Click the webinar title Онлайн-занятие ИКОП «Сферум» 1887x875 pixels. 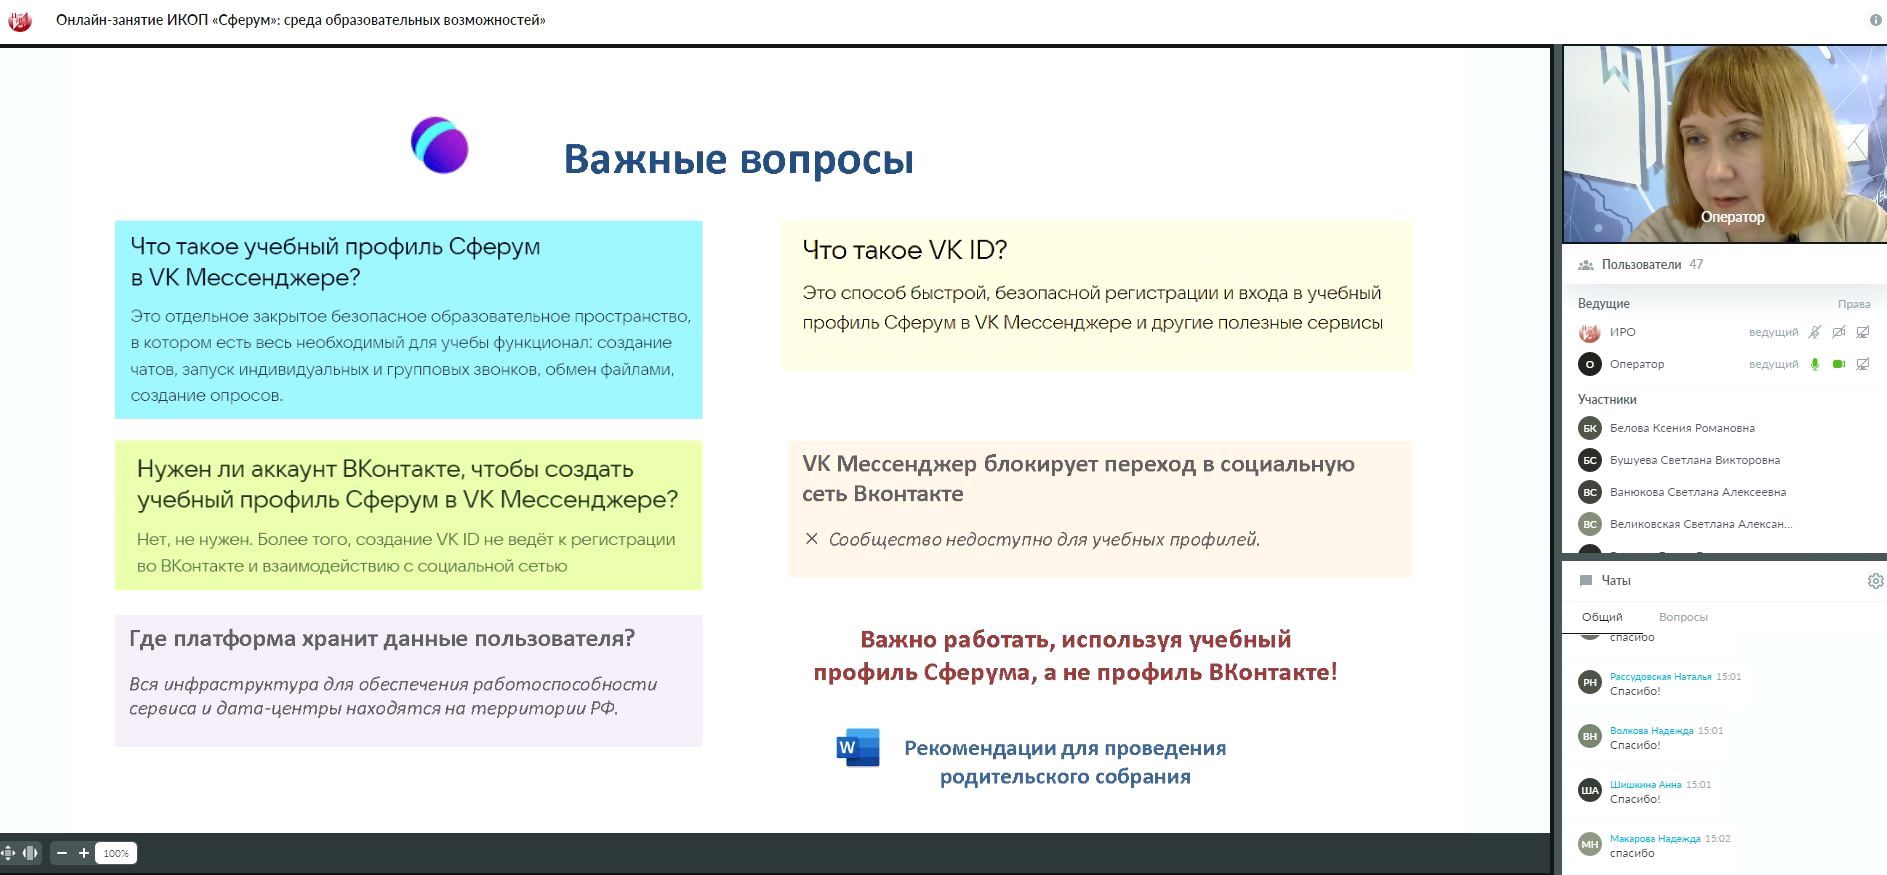301,20
